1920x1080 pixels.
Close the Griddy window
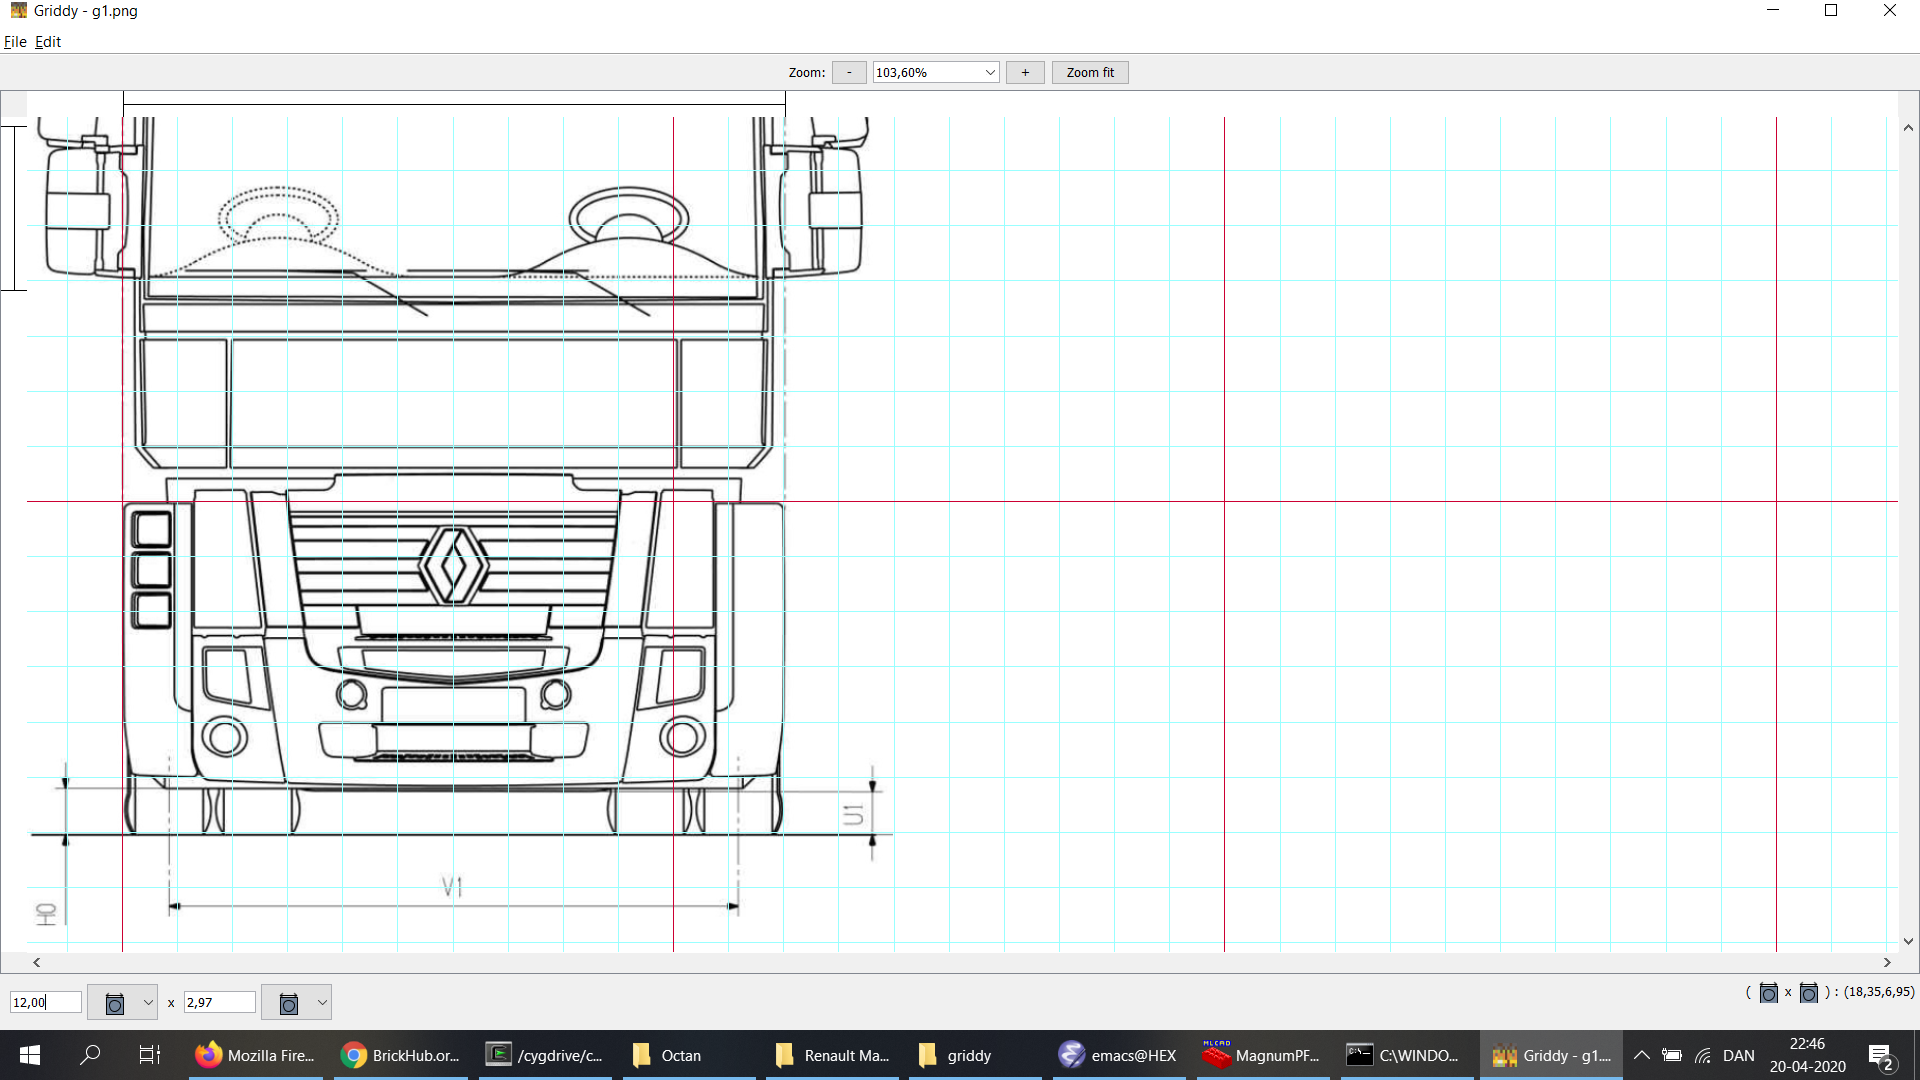(1890, 11)
